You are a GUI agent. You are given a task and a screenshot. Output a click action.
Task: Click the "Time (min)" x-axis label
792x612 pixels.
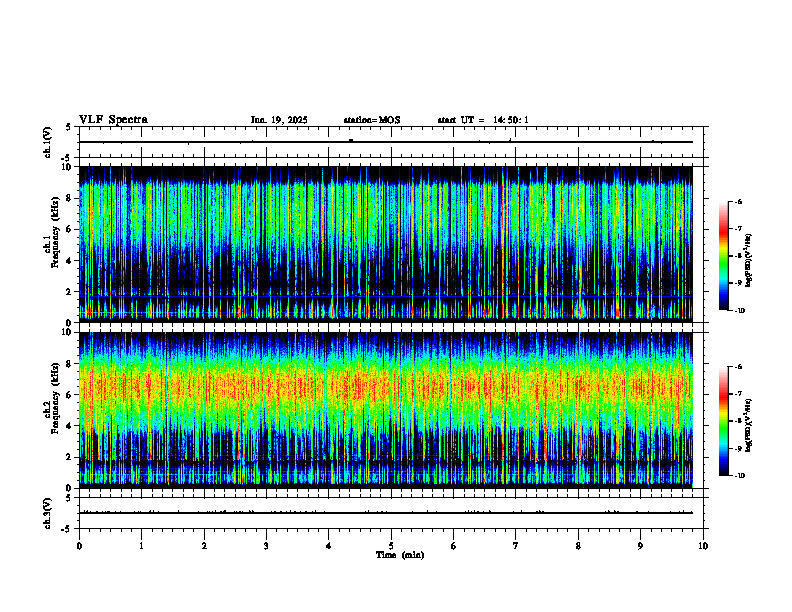400,555
